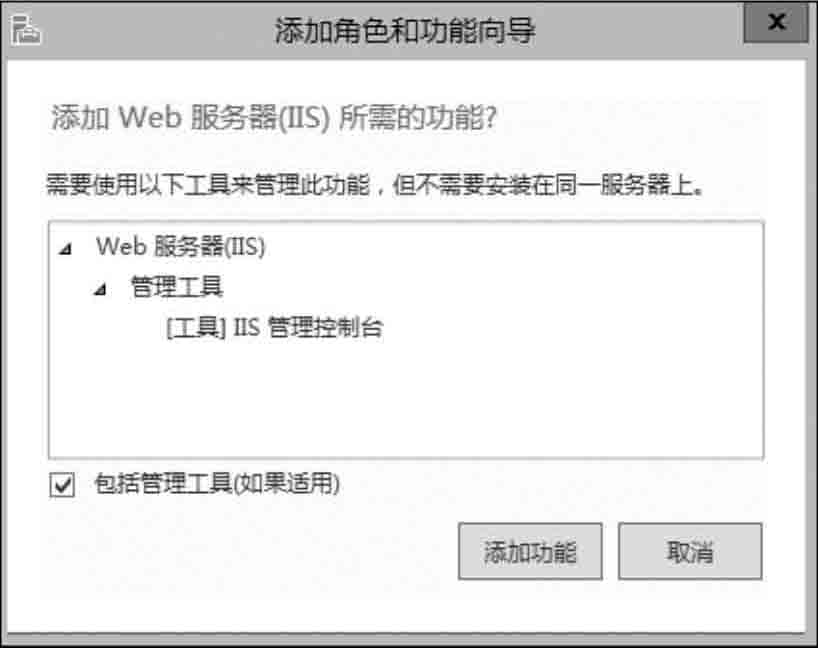Click the 添加功能 button
The height and width of the screenshot is (648, 818).
[x=531, y=551]
